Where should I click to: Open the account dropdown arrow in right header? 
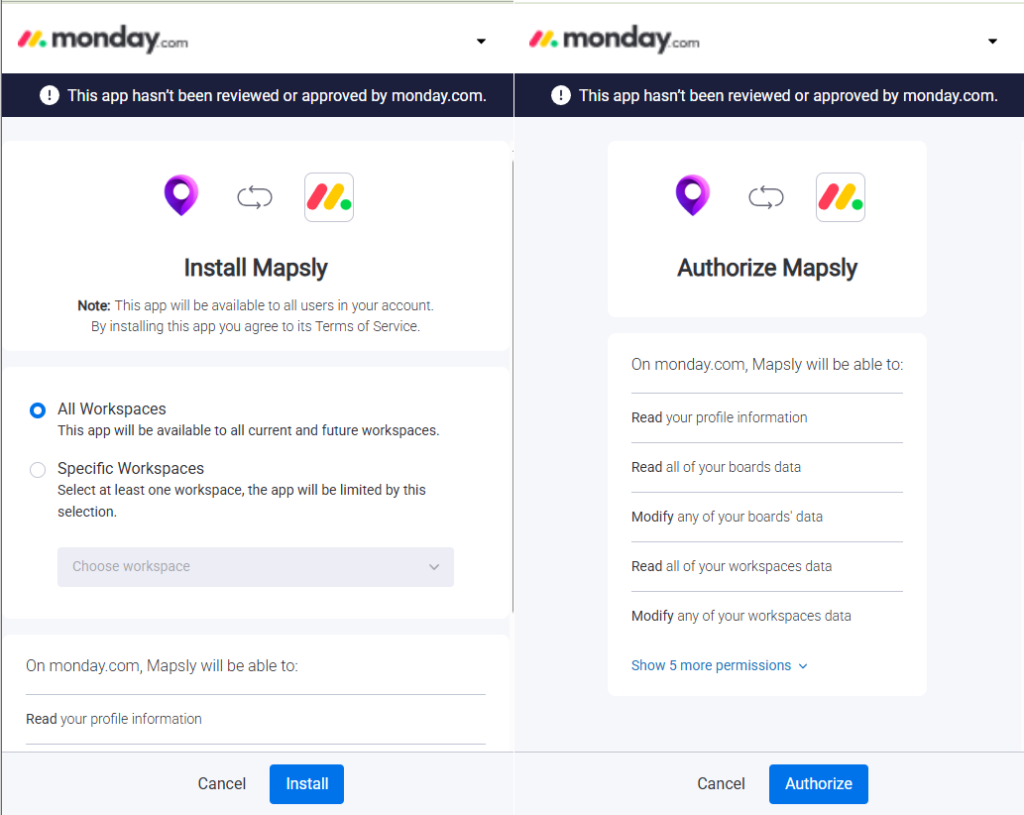coord(993,41)
